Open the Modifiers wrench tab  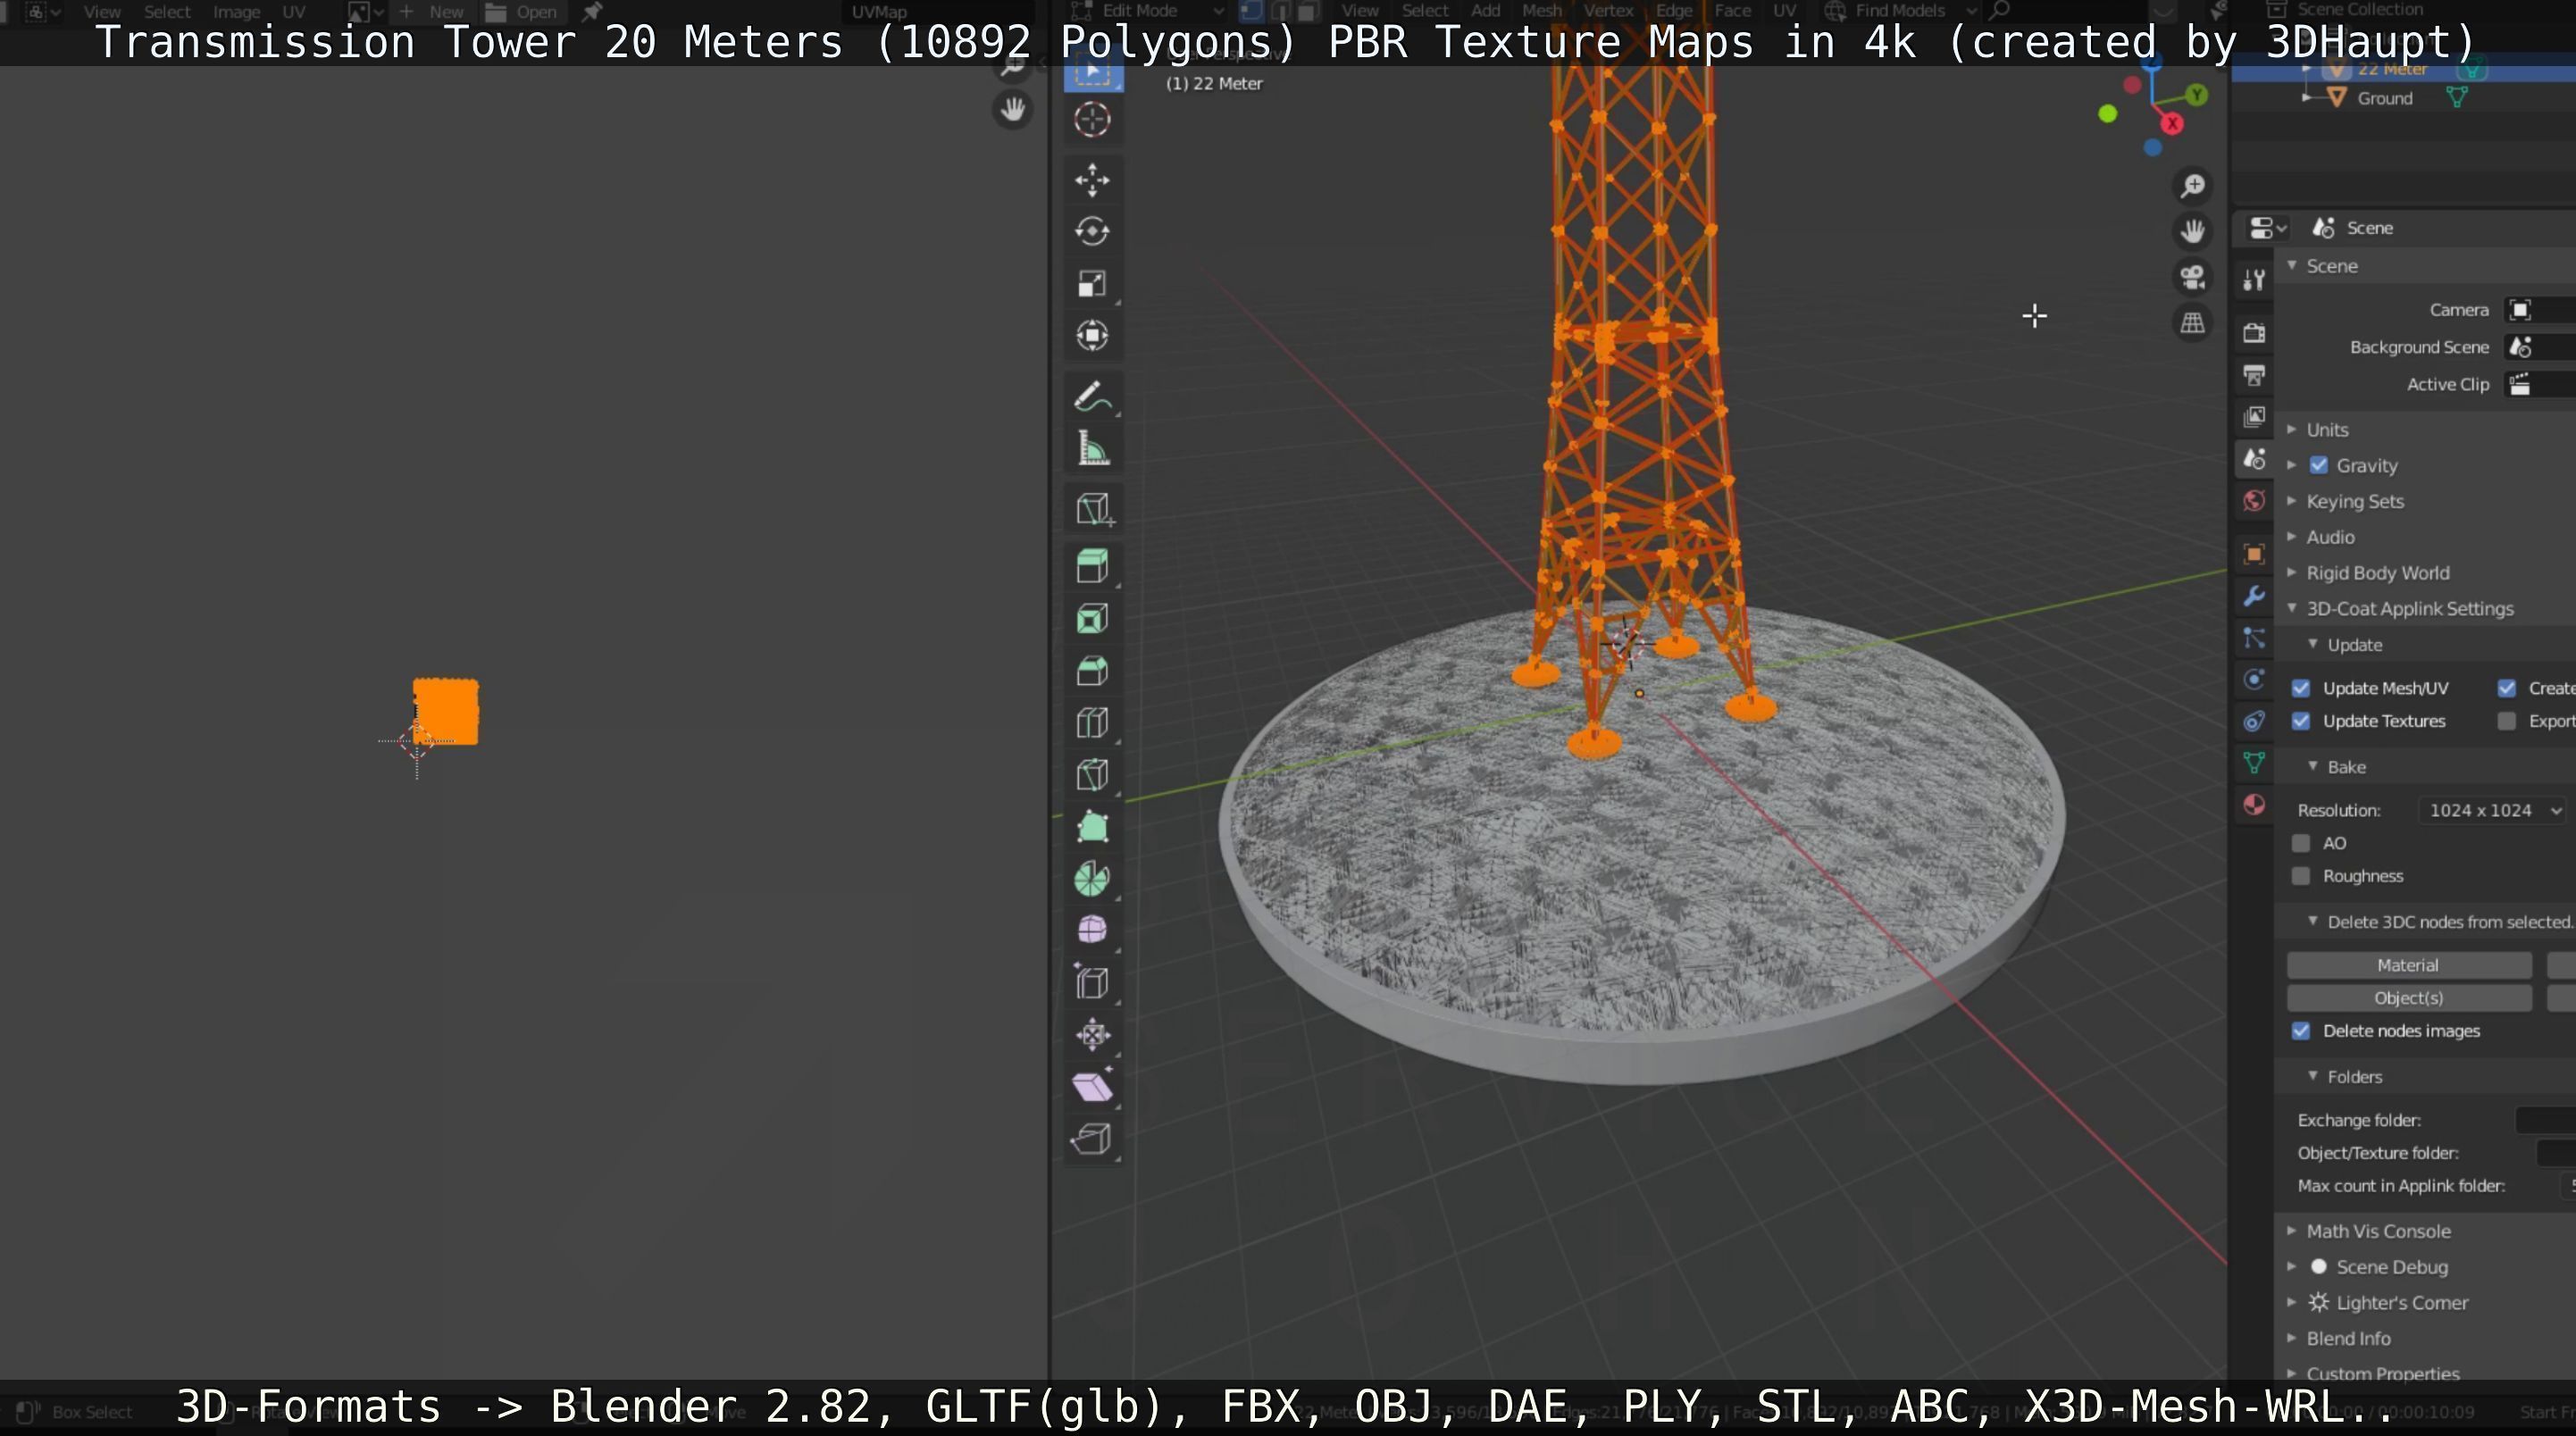[2254, 596]
